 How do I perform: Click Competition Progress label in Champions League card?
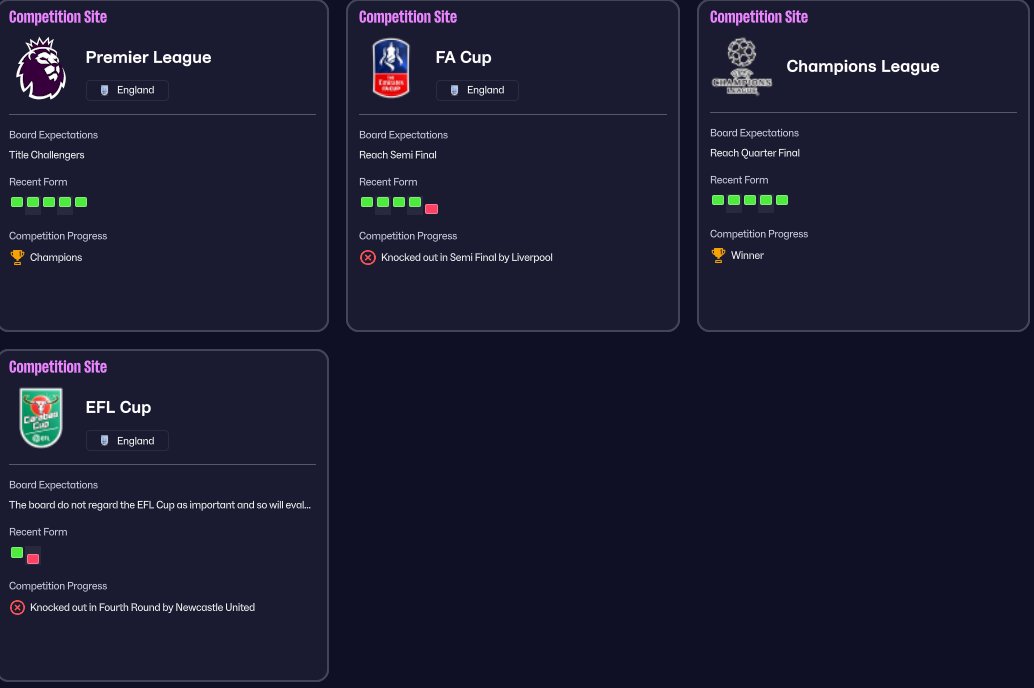[759, 234]
